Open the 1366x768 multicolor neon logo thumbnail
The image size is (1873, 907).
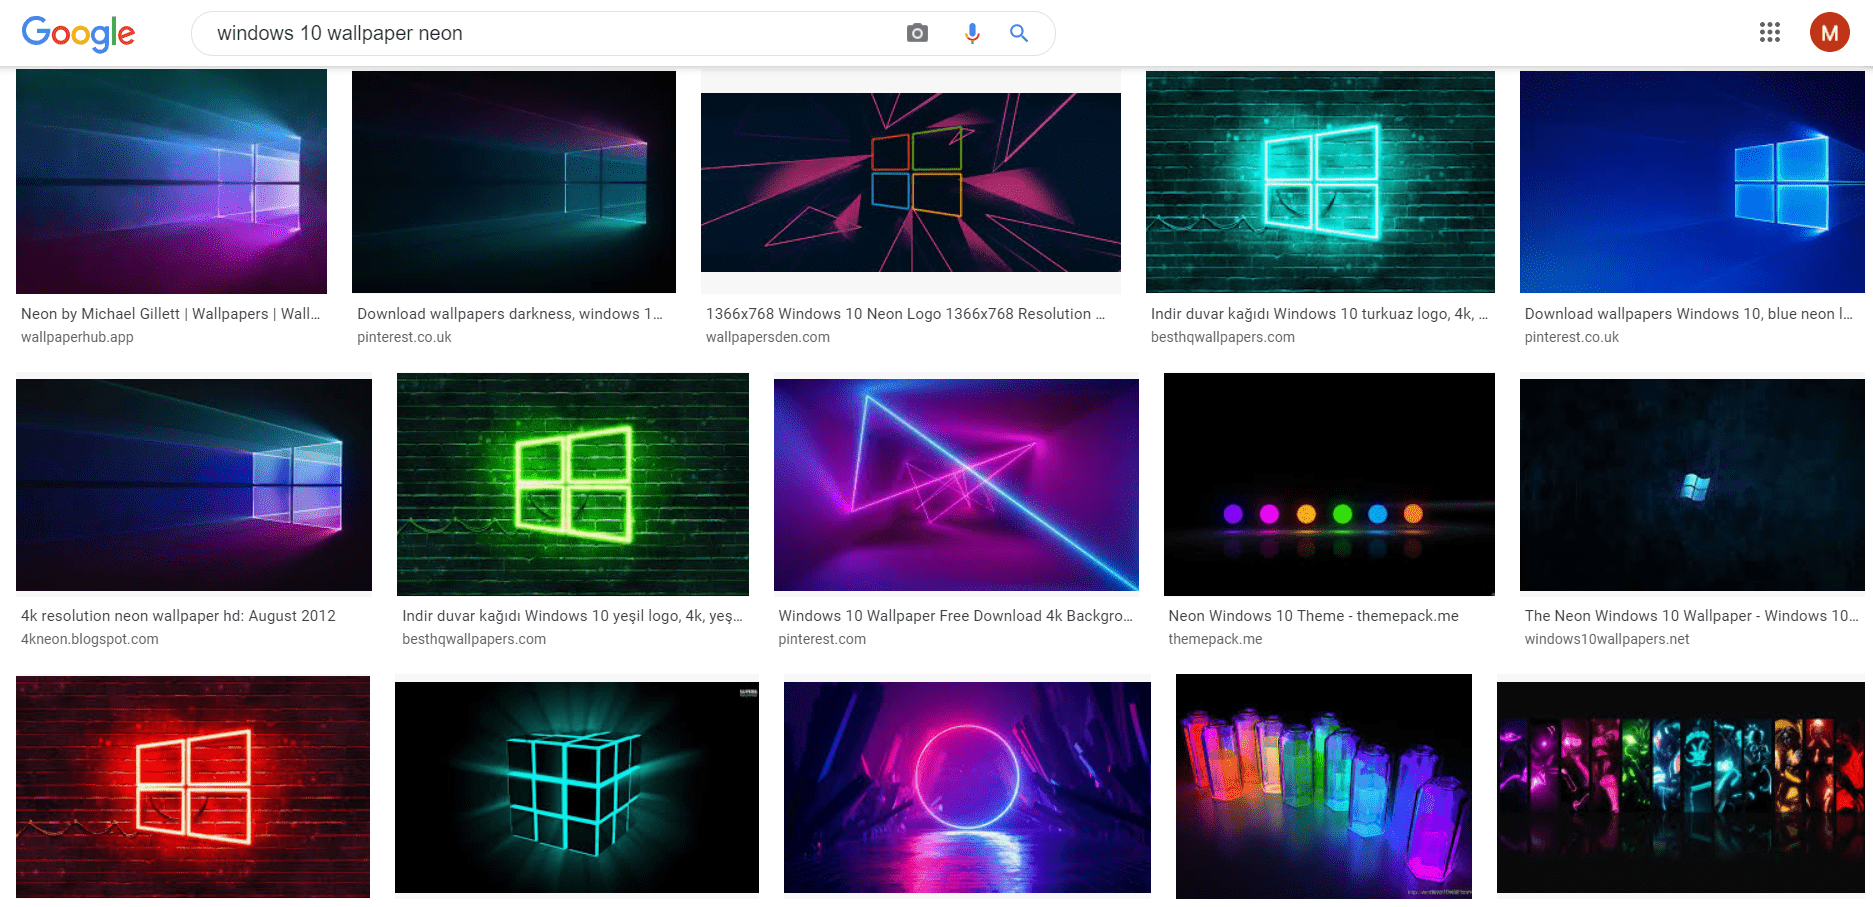911,182
